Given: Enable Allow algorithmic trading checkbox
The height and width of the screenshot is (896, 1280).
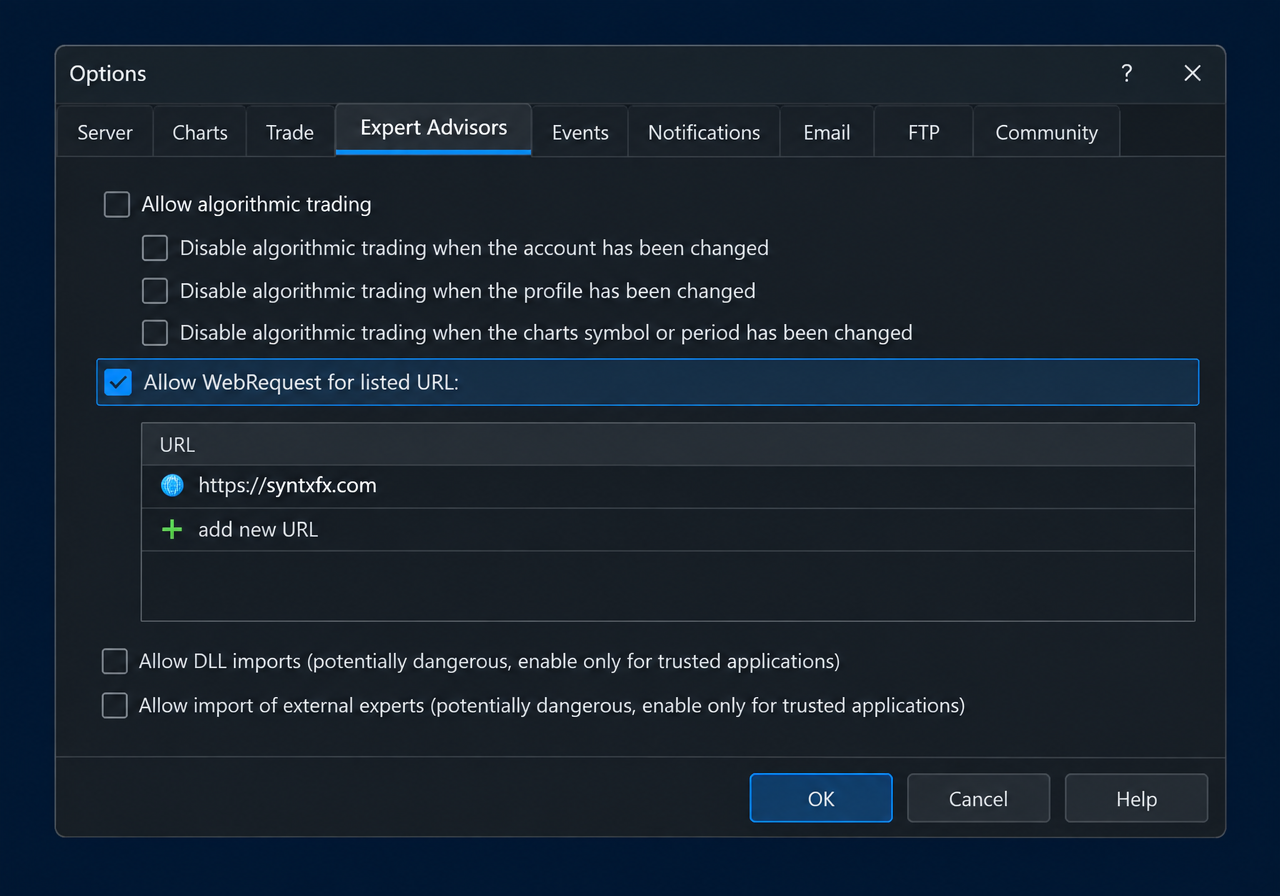Looking at the screenshot, I should 117,205.
